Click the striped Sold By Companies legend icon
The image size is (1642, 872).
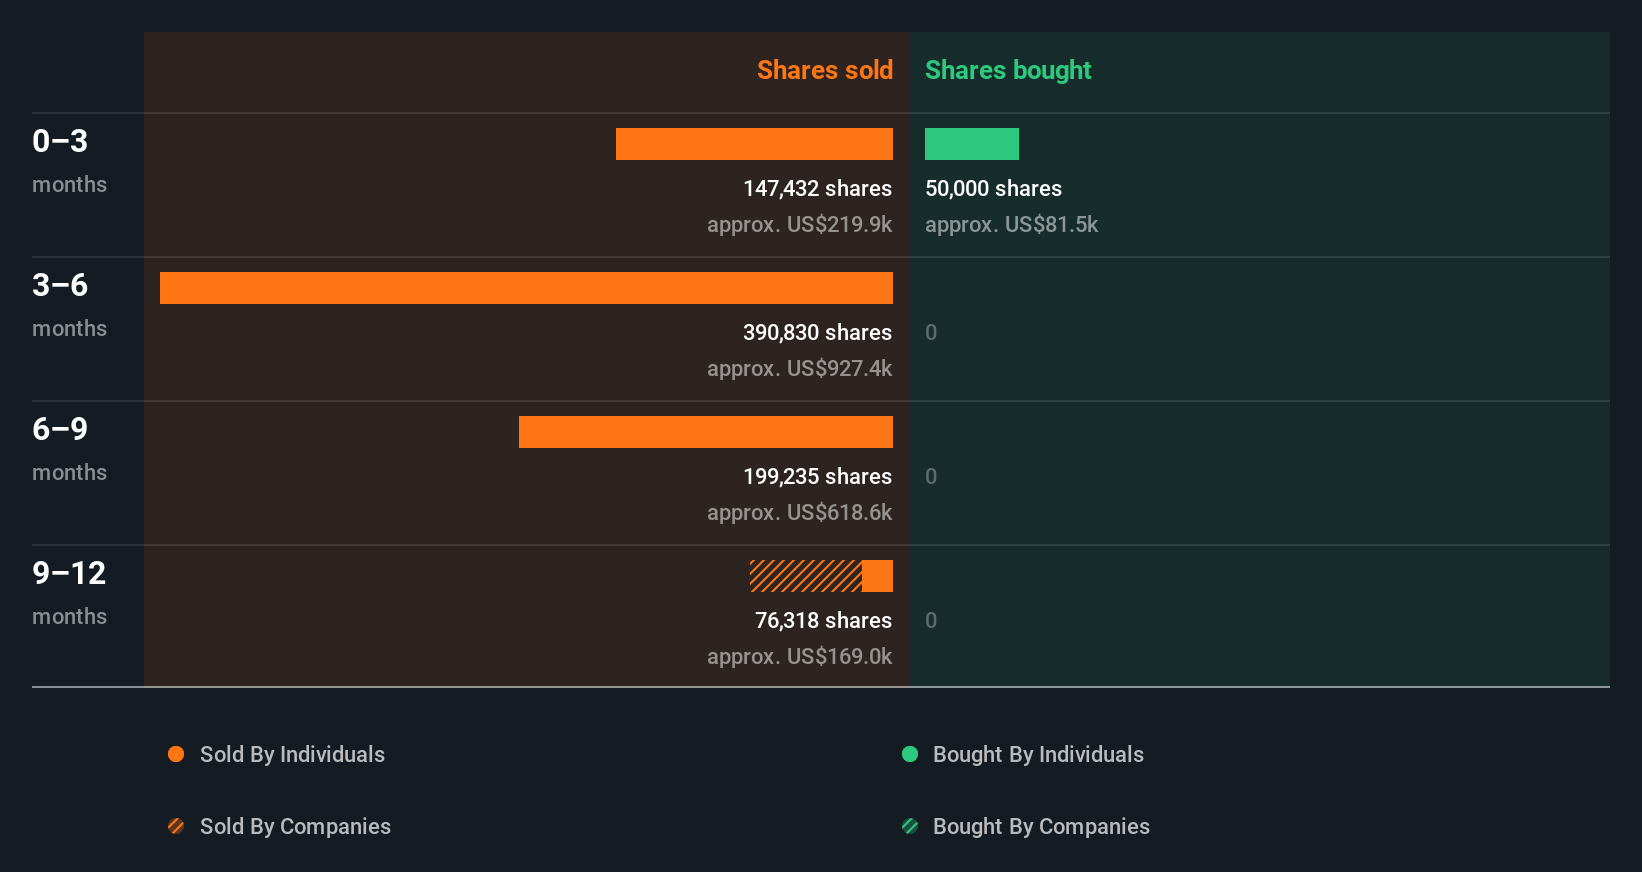point(176,826)
